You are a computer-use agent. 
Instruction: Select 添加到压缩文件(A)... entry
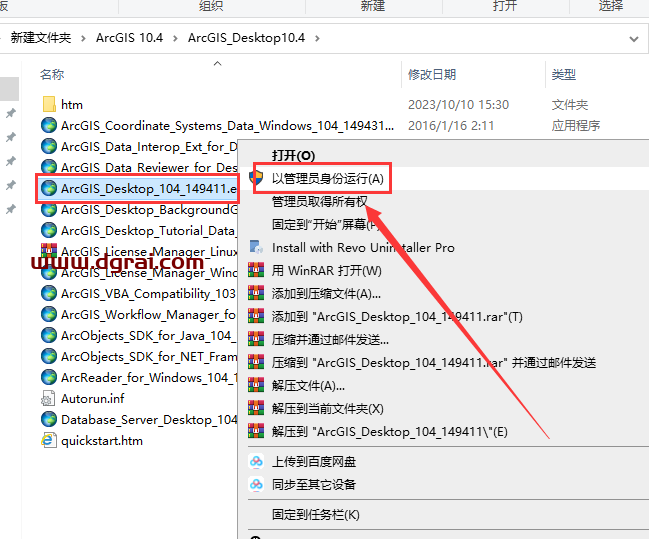pyautogui.click(x=326, y=294)
